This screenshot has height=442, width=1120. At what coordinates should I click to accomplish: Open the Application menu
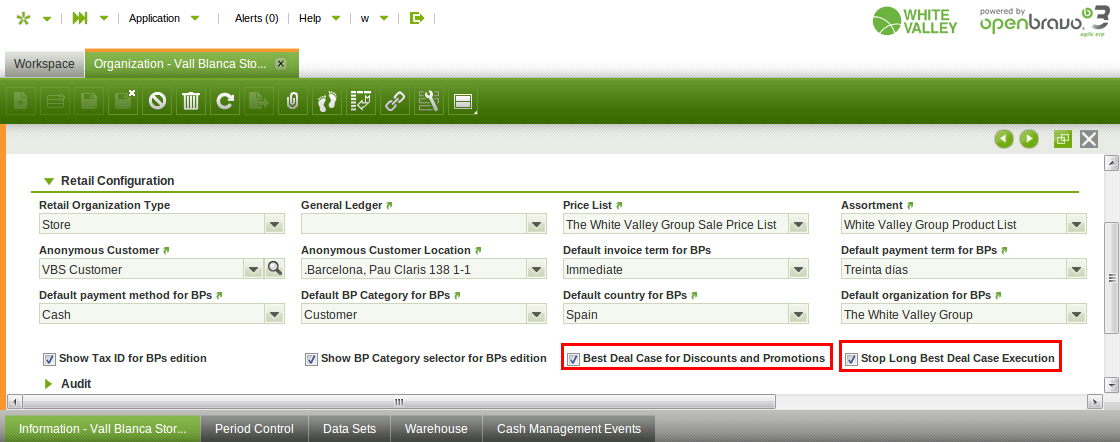coord(163,18)
